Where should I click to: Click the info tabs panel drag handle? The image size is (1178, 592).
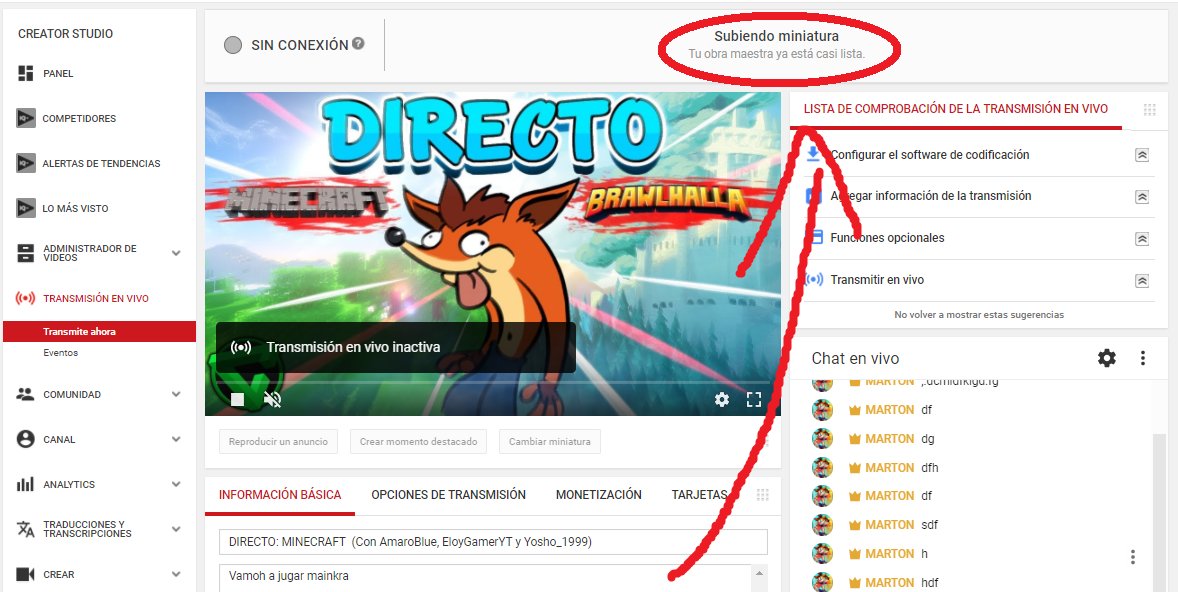pos(763,494)
